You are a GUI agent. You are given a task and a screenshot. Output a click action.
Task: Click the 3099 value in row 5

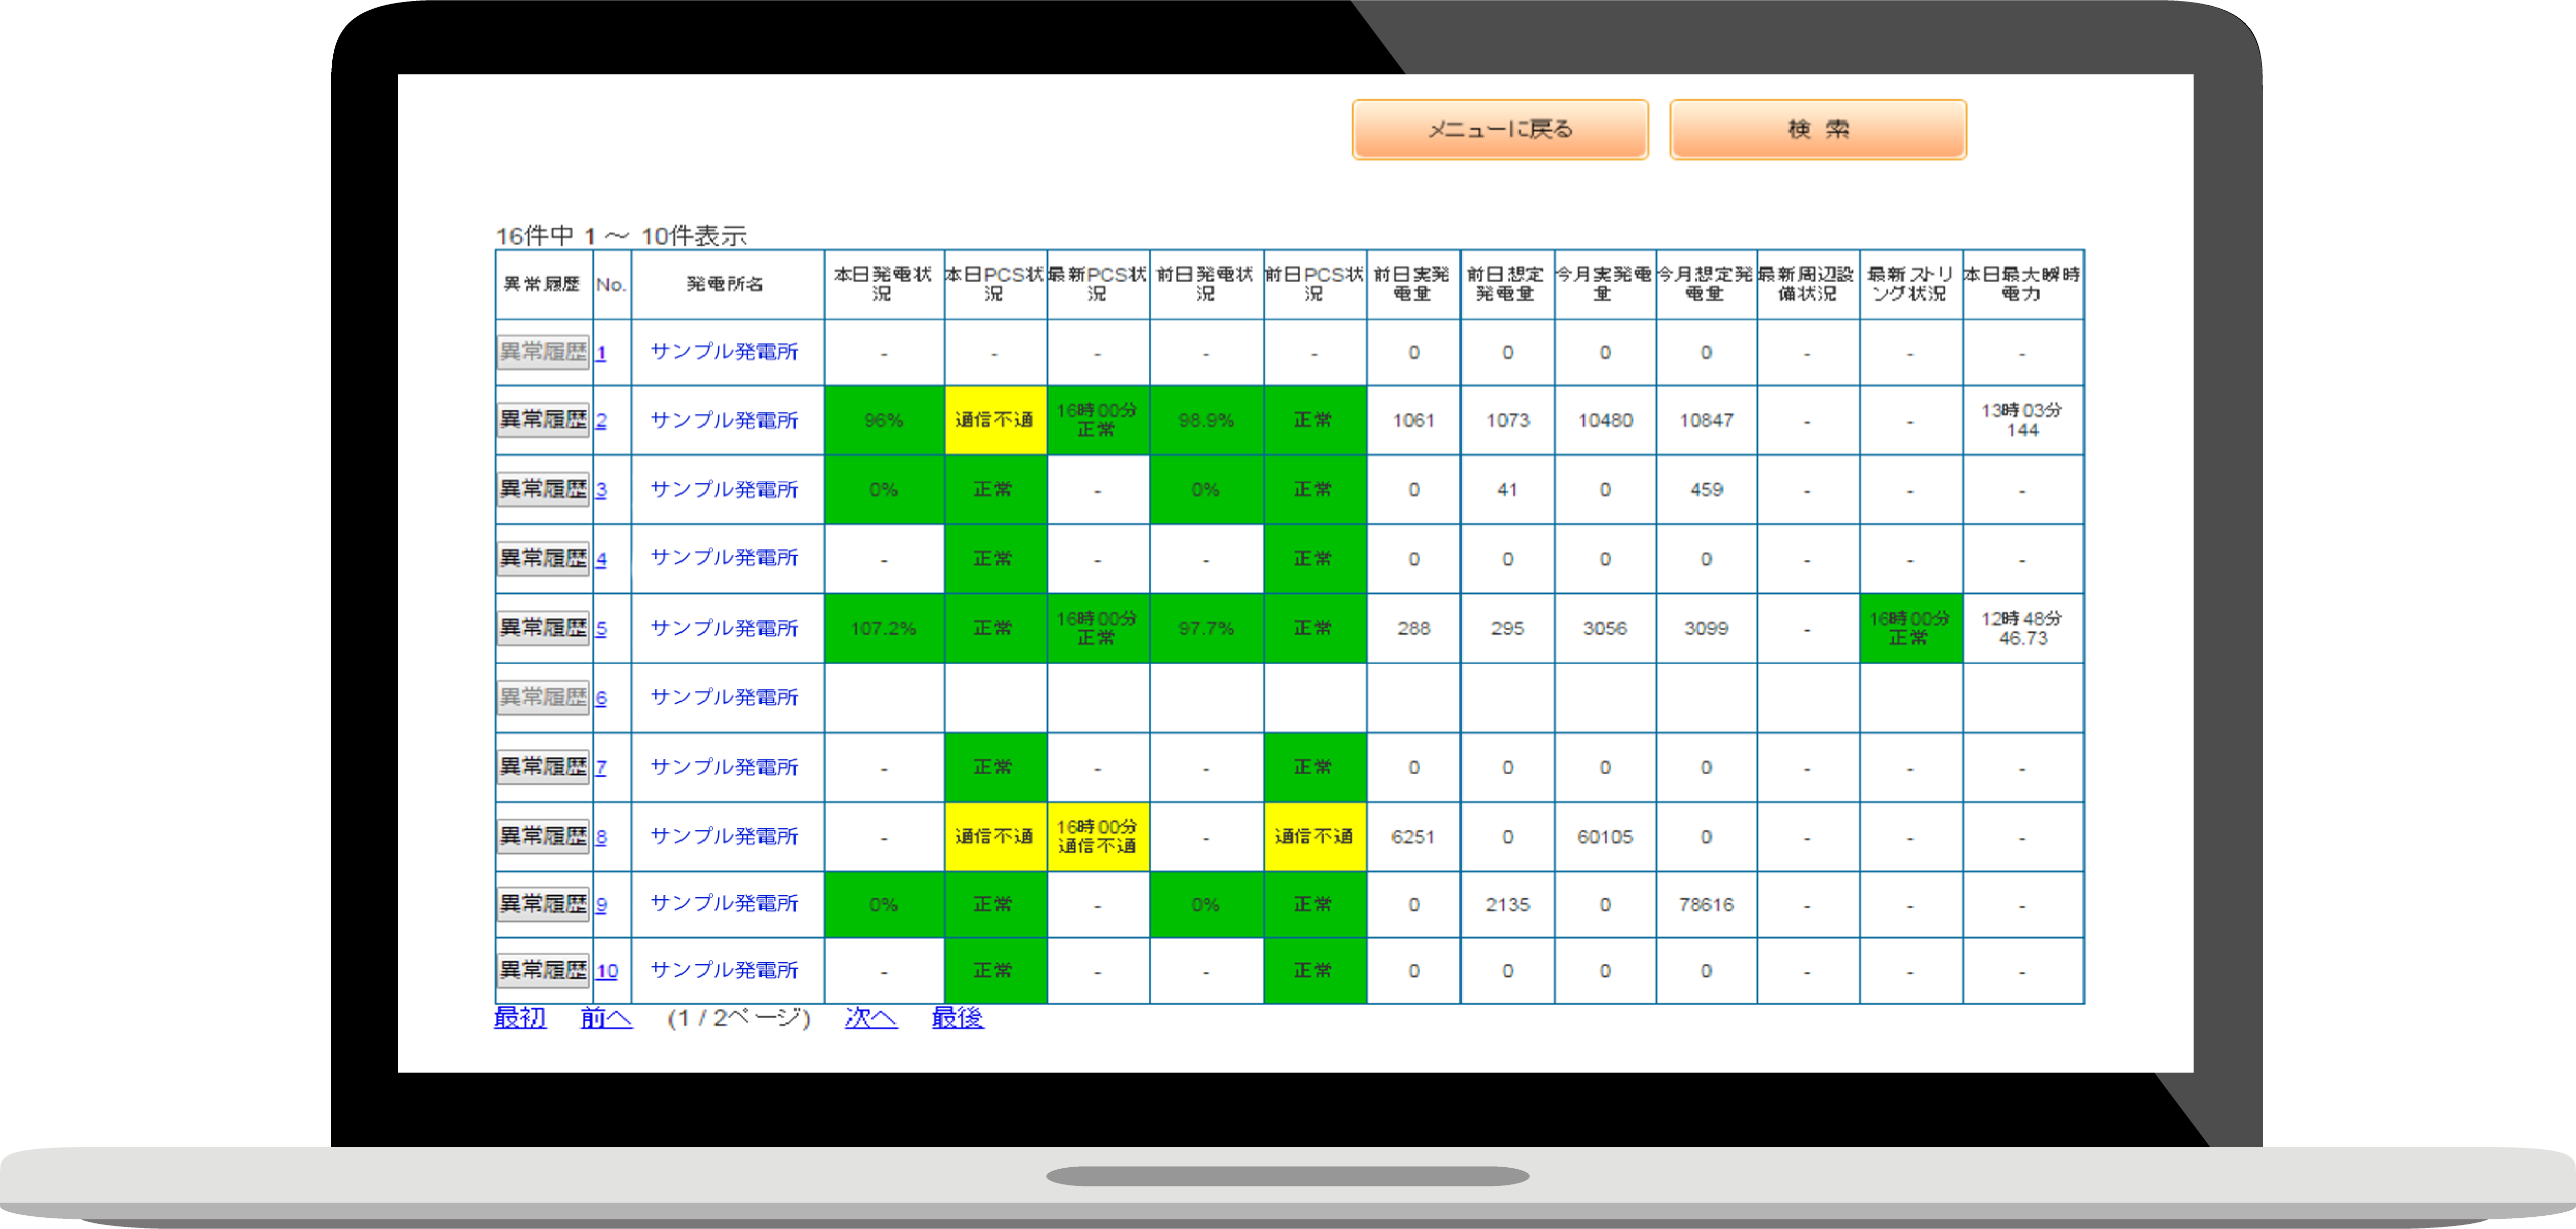(x=1706, y=629)
